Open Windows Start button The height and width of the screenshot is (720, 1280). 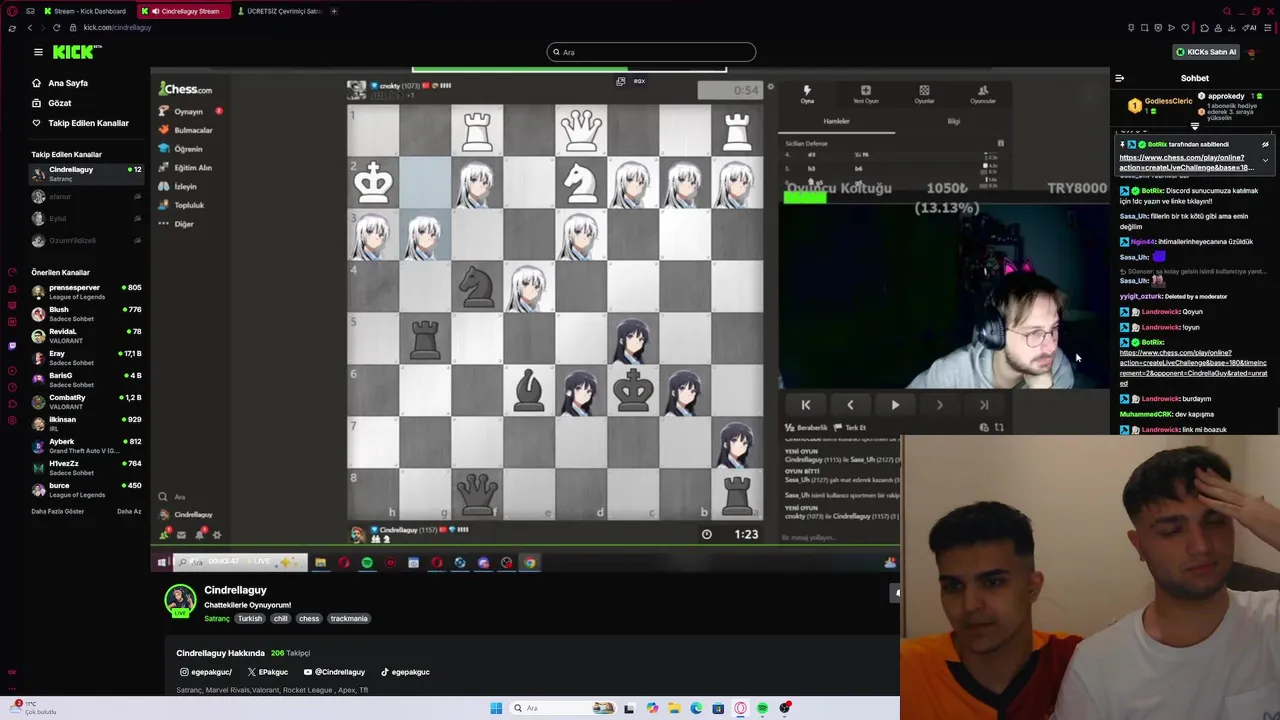click(x=496, y=708)
